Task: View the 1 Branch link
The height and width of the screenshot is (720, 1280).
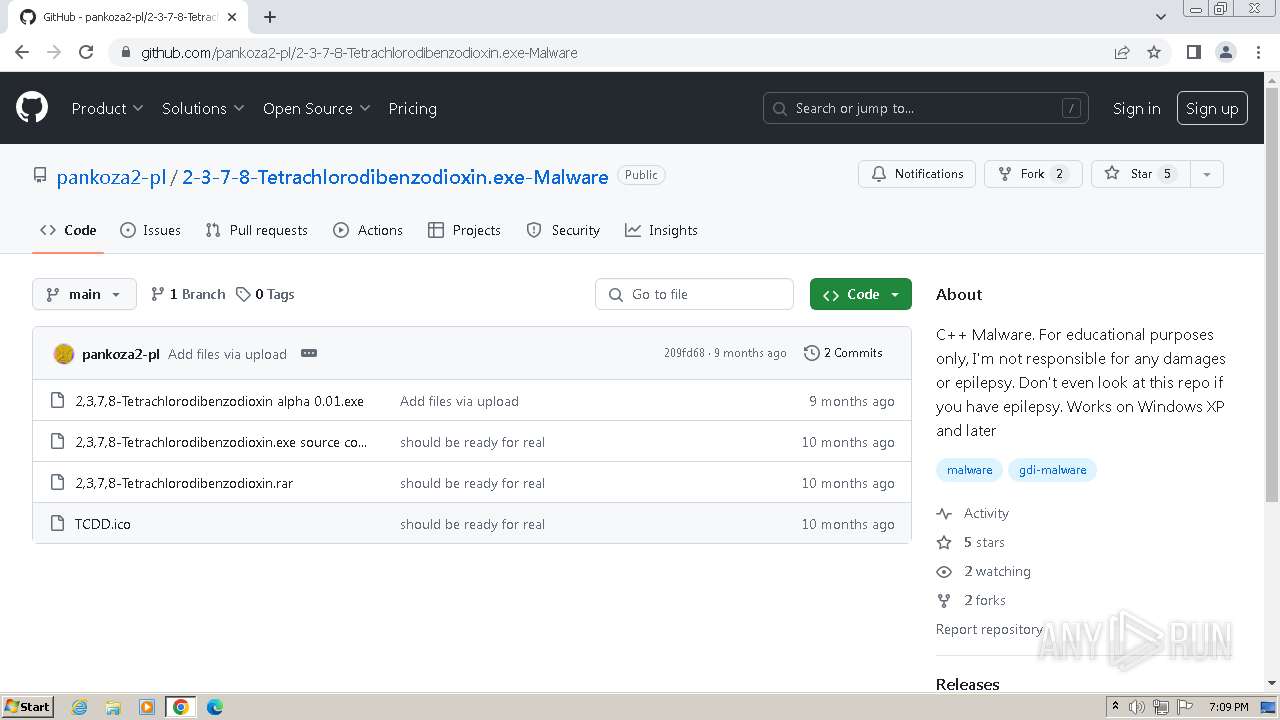Action: click(188, 294)
